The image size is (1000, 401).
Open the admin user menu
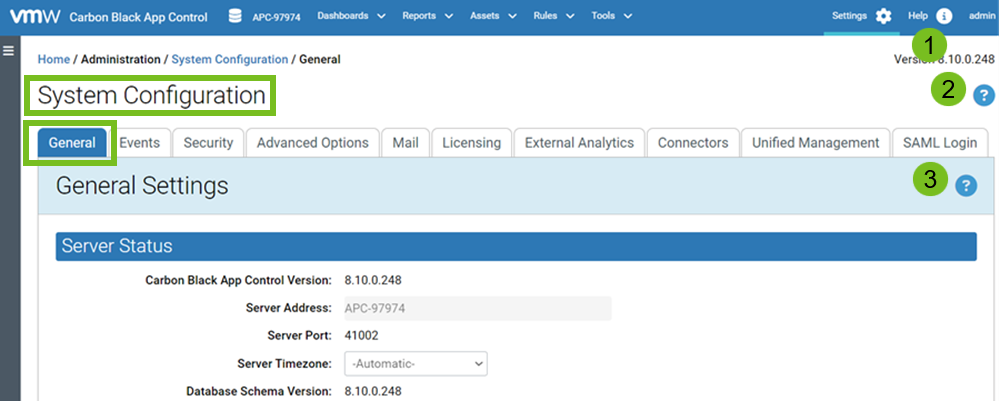tap(982, 16)
